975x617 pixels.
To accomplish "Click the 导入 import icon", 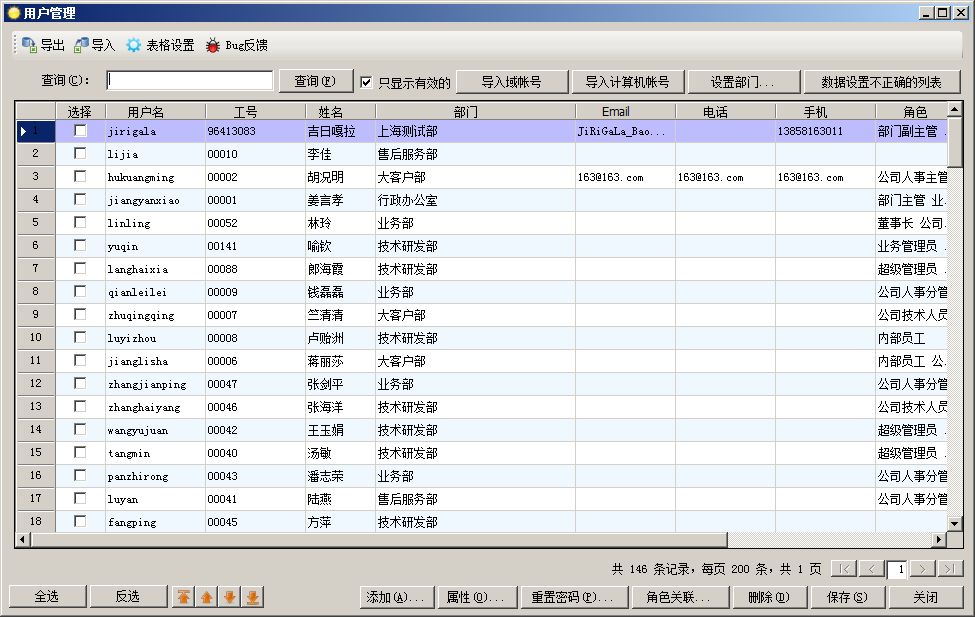I will pos(81,45).
